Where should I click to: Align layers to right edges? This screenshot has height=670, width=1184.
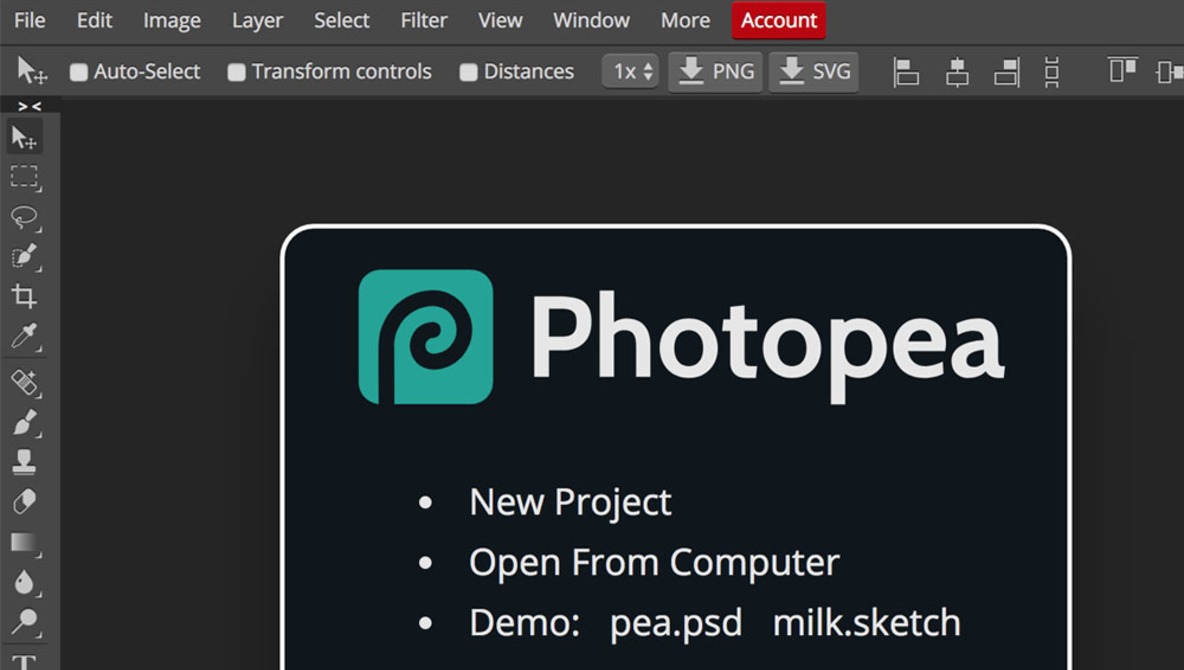coord(1007,72)
